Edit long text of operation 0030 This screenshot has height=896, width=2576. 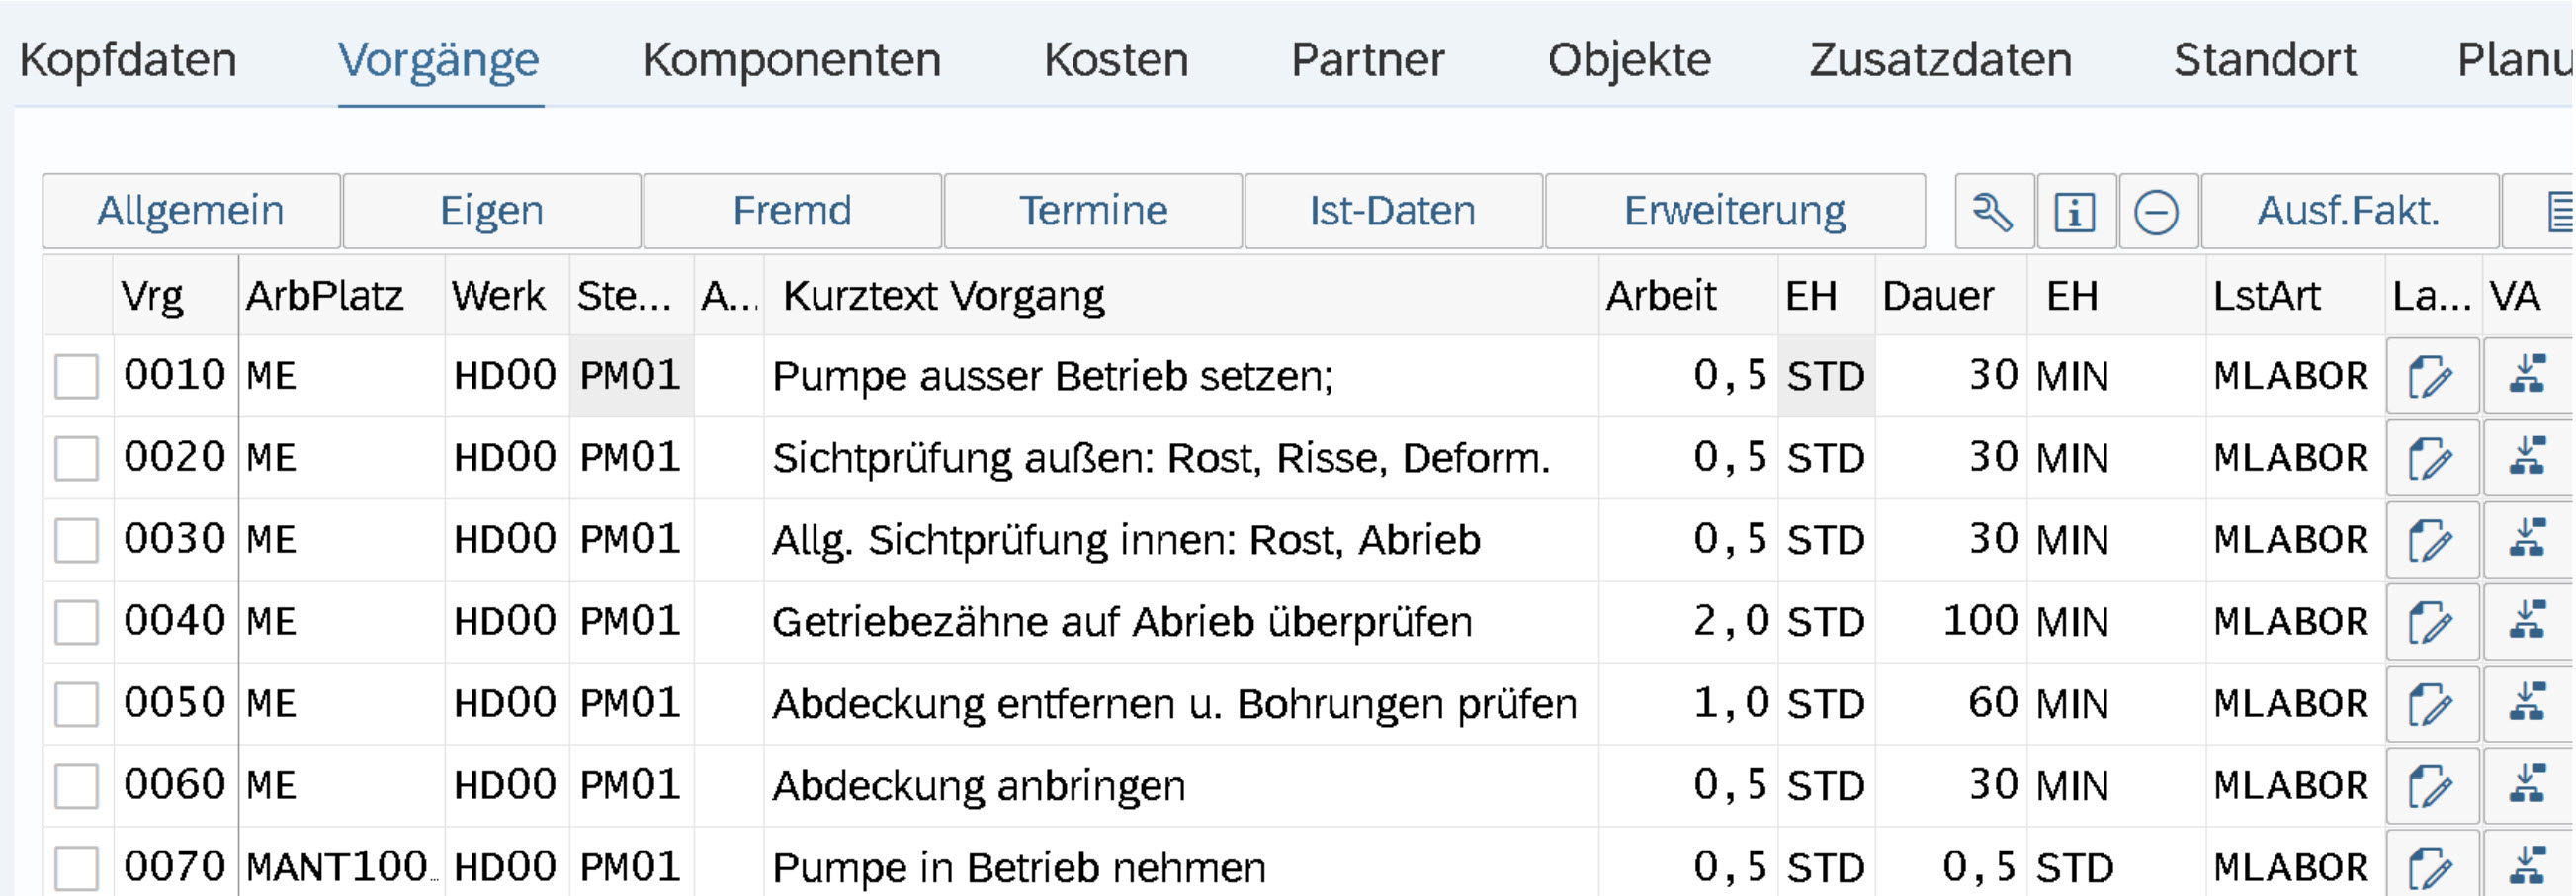click(2432, 538)
